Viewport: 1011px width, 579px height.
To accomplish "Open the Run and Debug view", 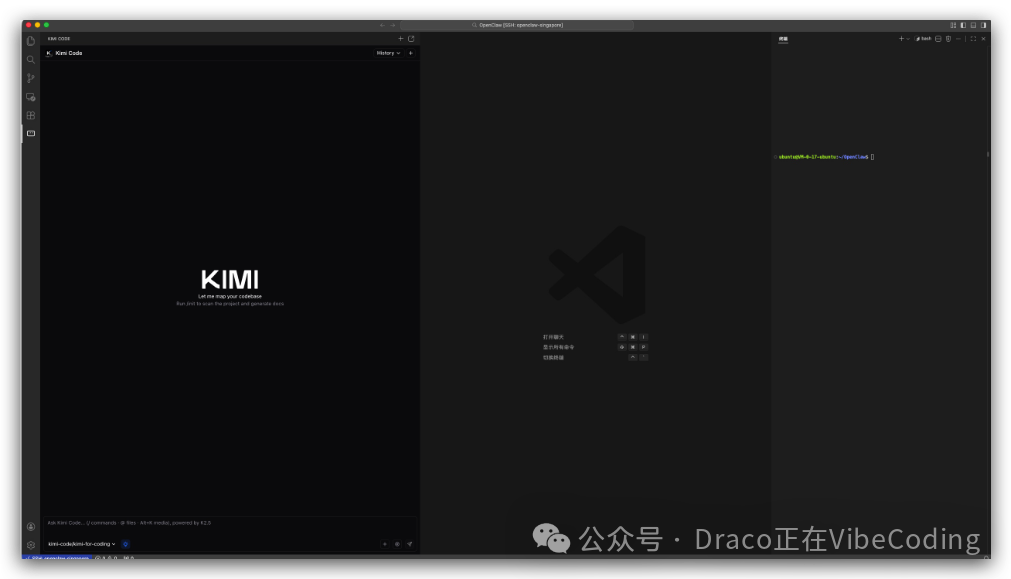I will [x=30, y=96].
